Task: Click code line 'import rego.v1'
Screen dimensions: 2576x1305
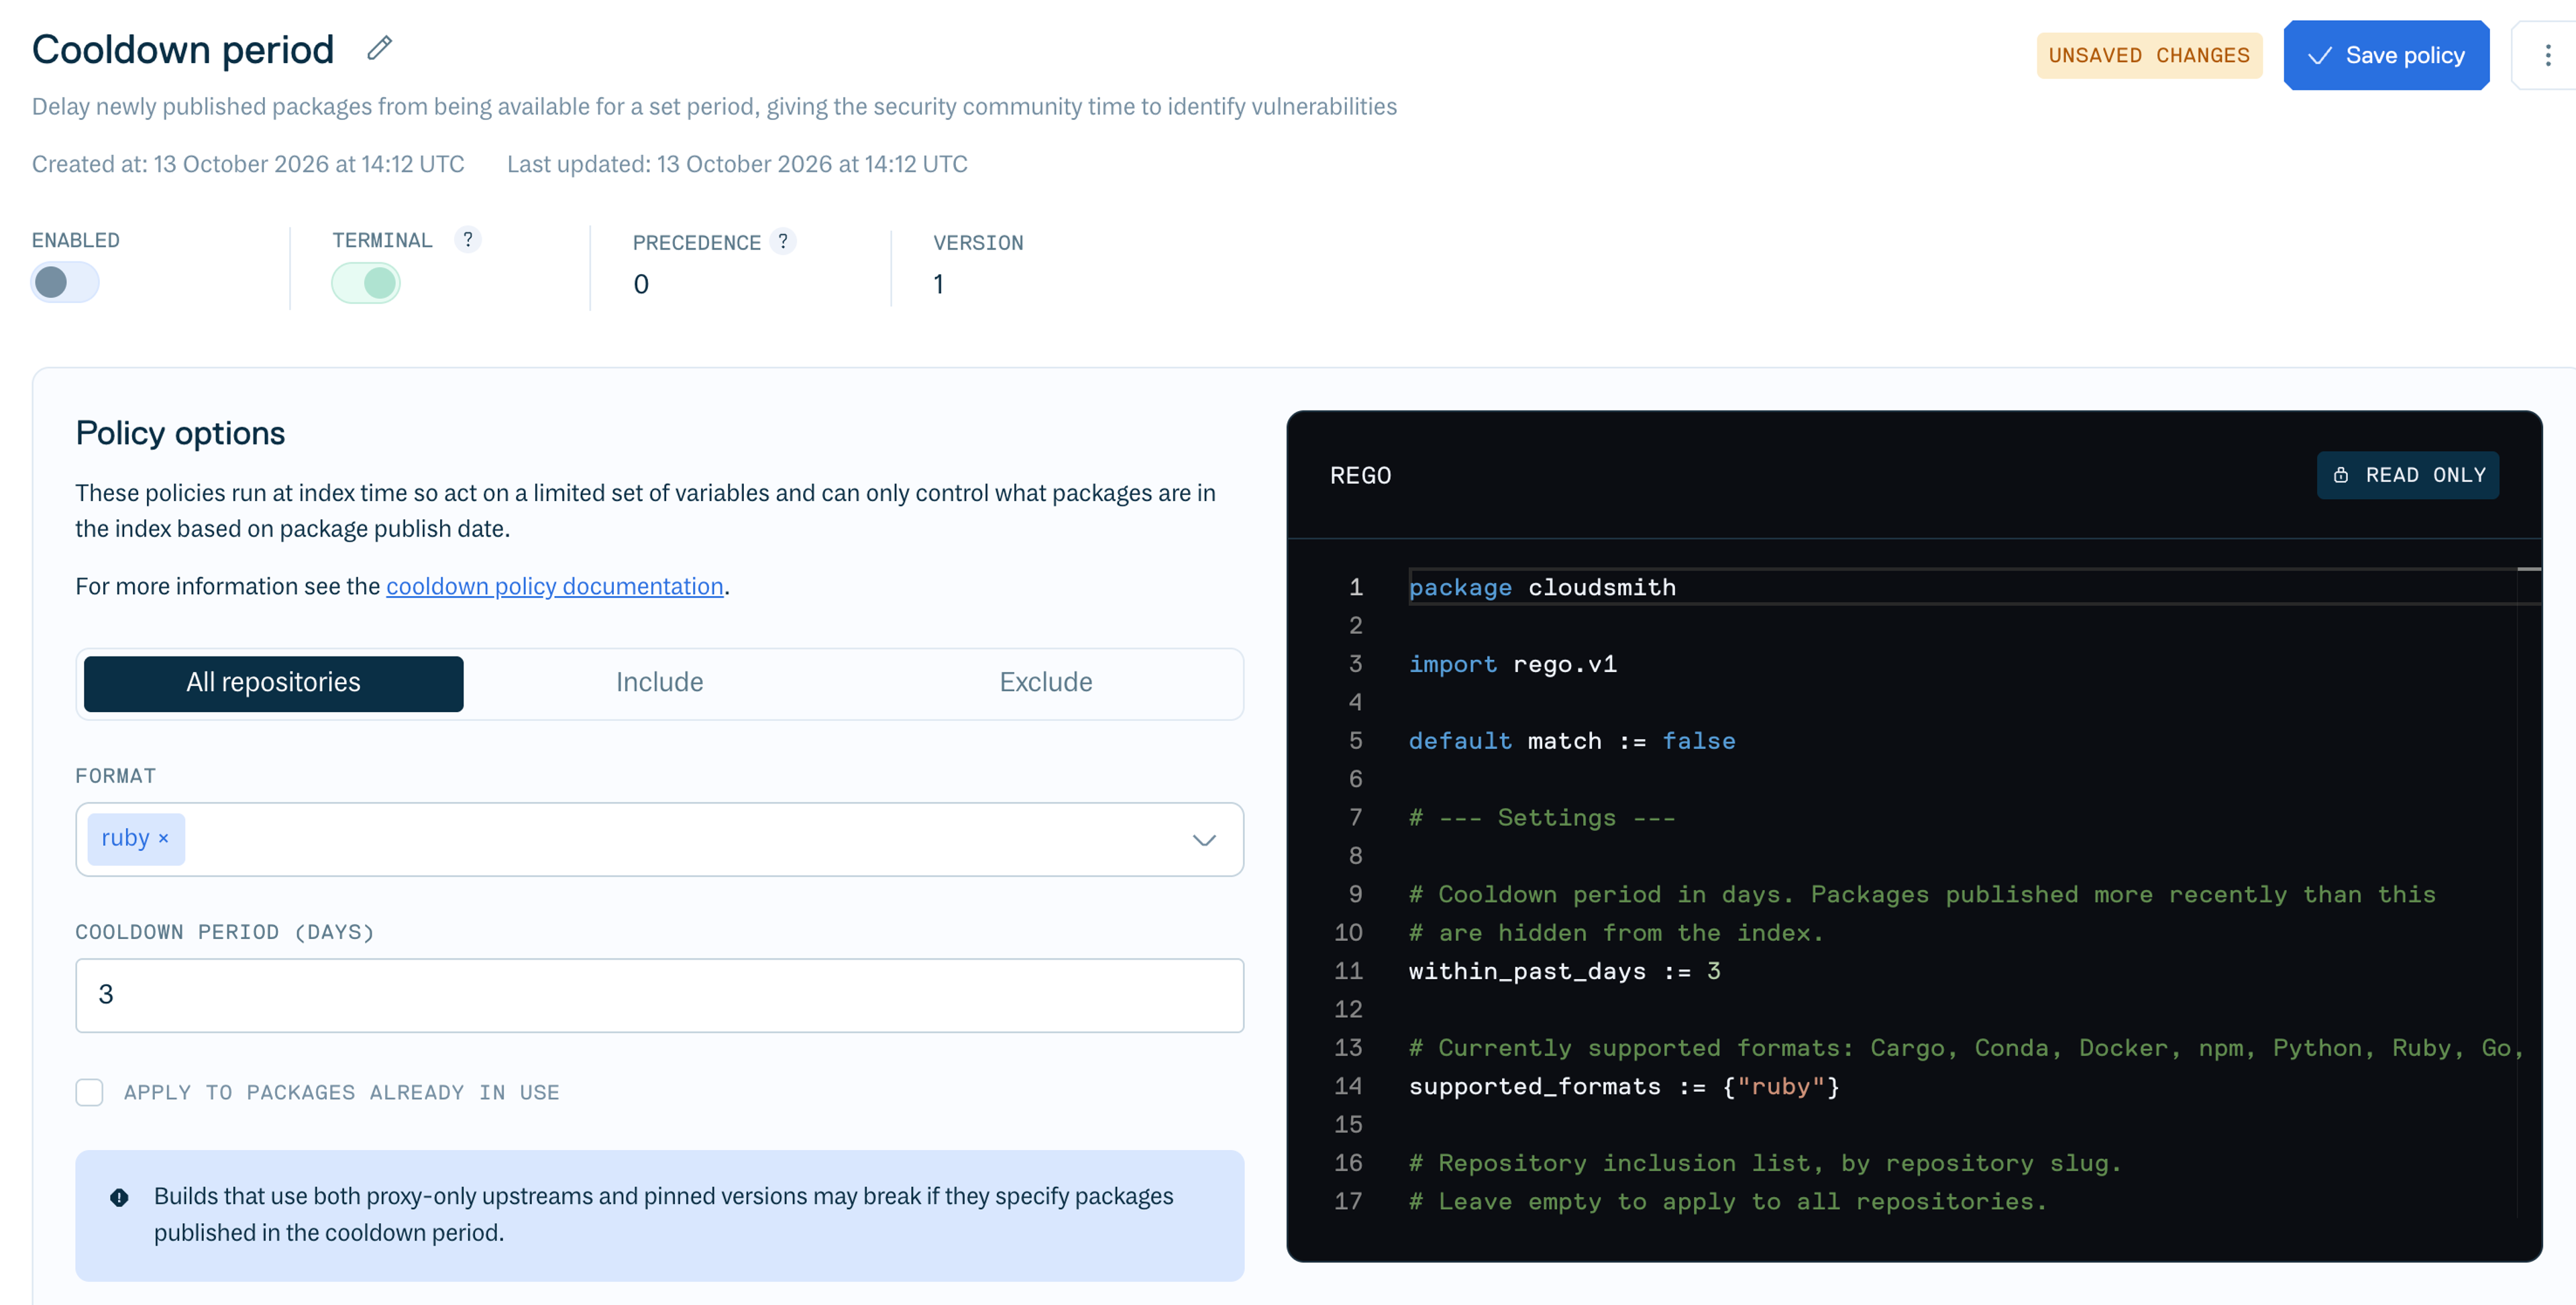Action: [1512, 664]
